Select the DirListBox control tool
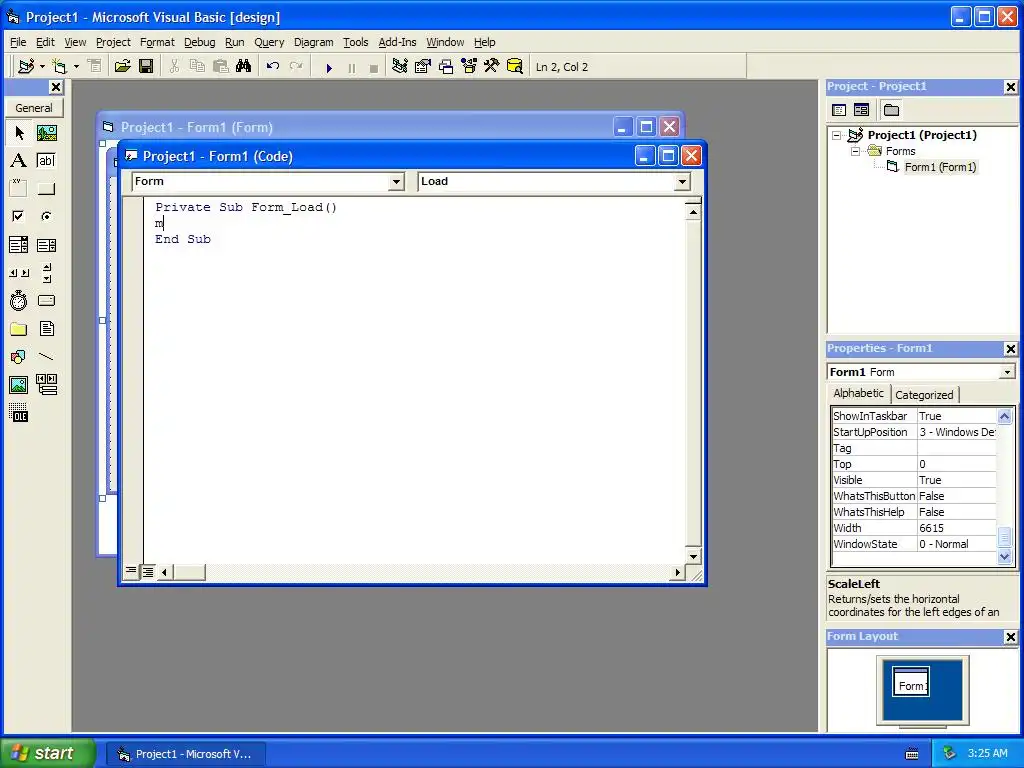Screen dimensions: 1024x768 [x=19, y=329]
